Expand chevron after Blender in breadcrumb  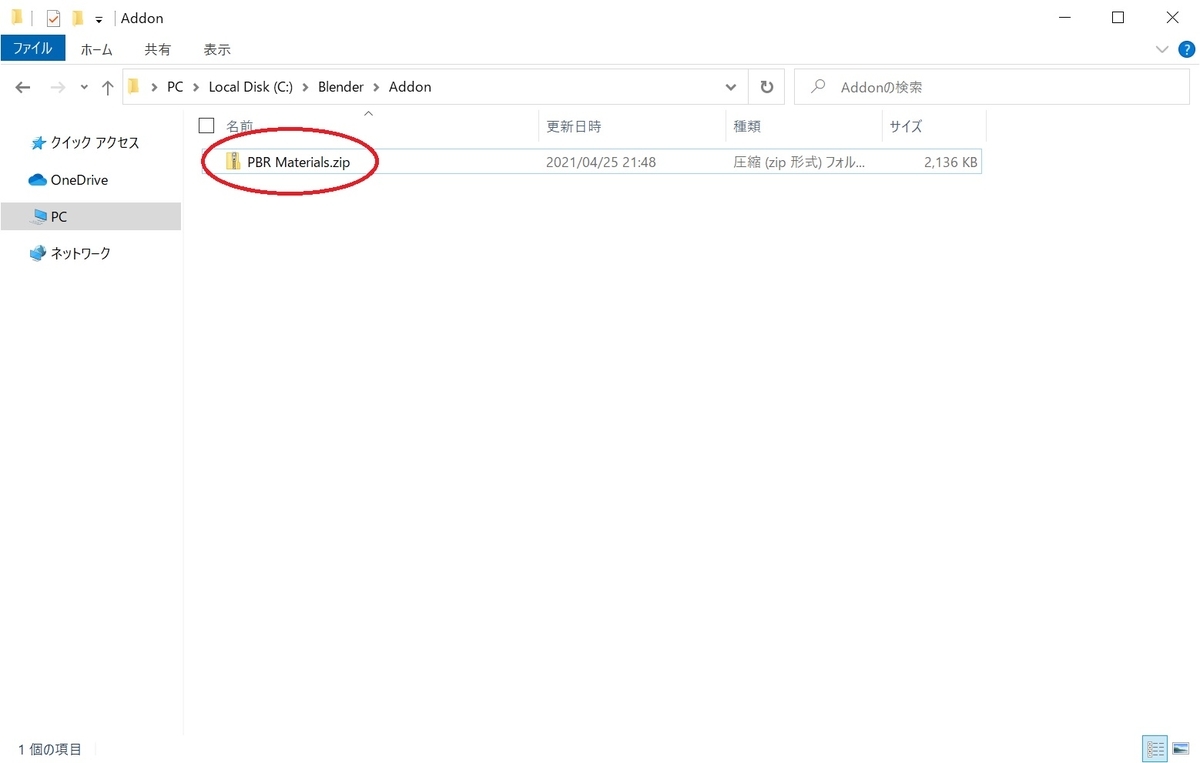pos(376,87)
